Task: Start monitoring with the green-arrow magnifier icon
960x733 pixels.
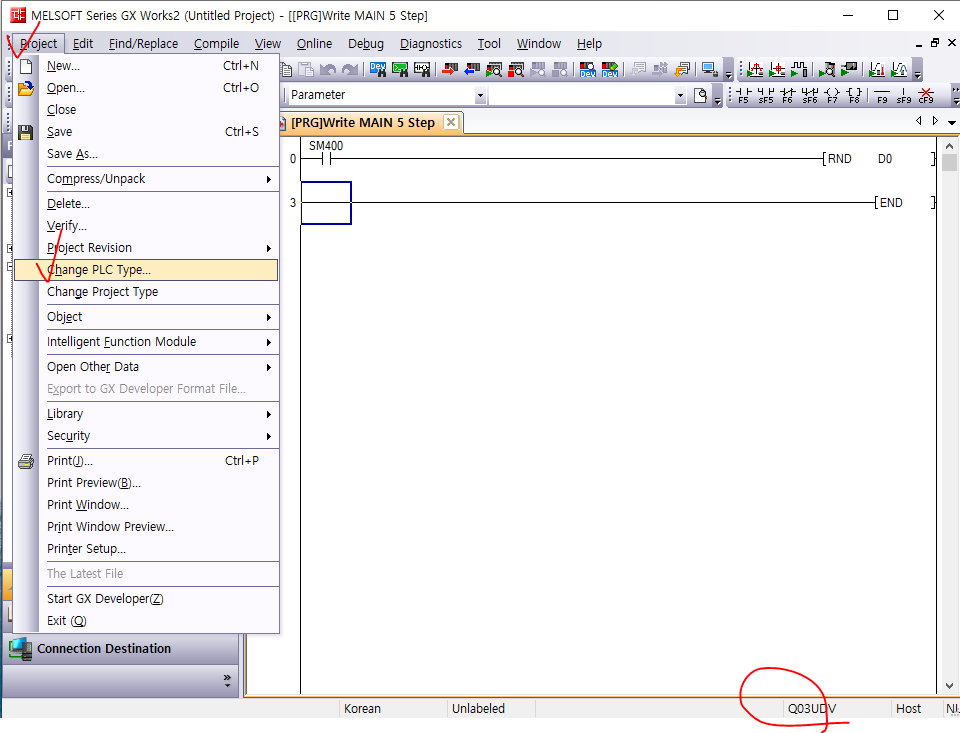Action: (x=494, y=69)
